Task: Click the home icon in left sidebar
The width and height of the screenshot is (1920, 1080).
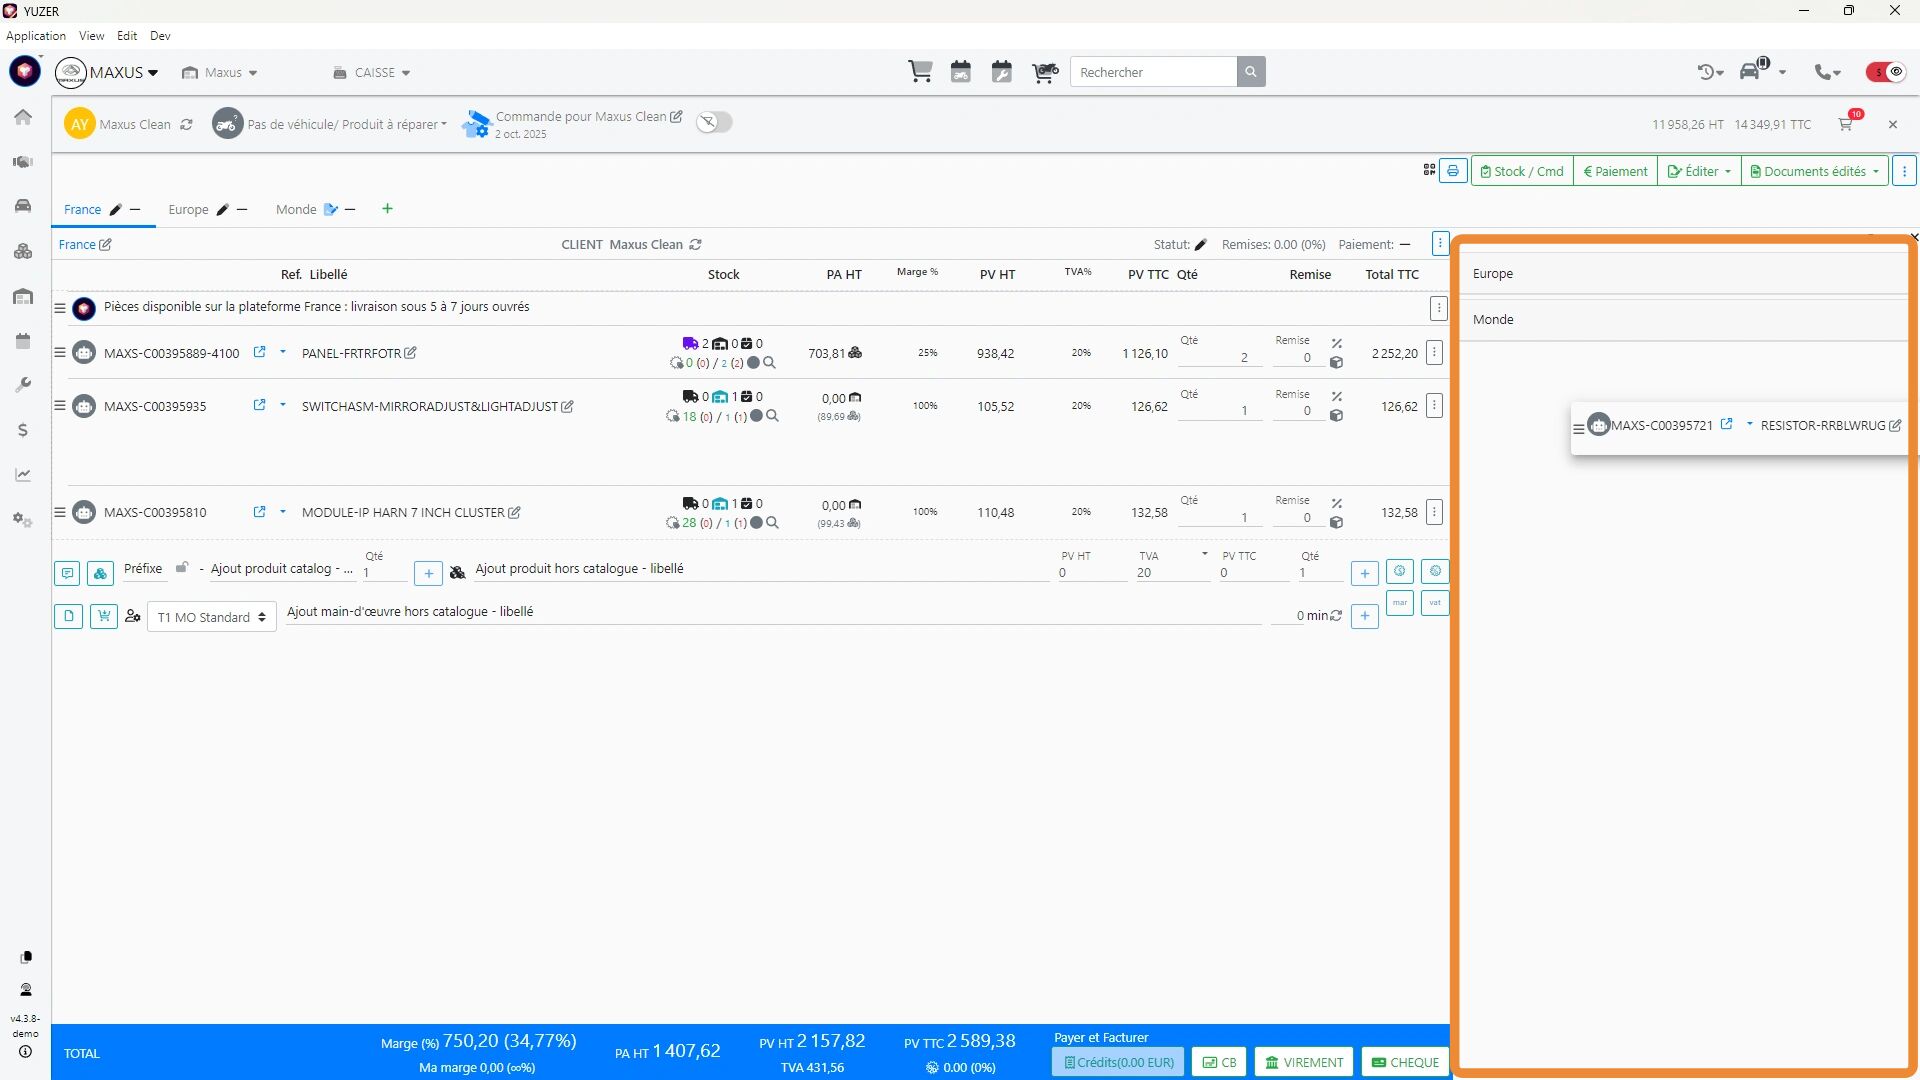Action: (x=23, y=117)
